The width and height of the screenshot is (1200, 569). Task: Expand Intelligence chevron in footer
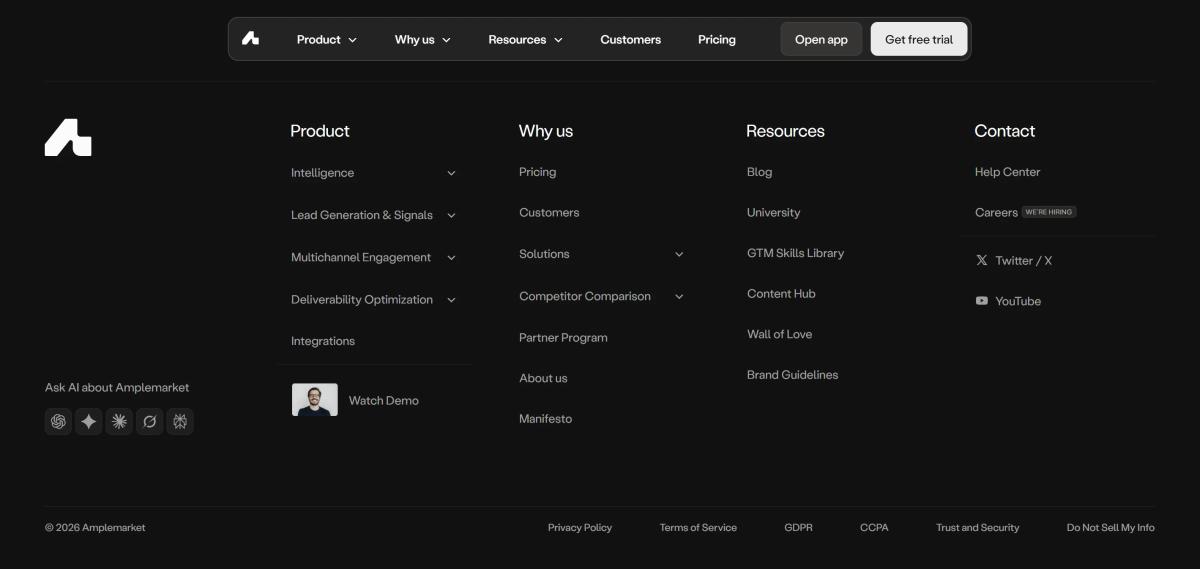pyautogui.click(x=451, y=173)
